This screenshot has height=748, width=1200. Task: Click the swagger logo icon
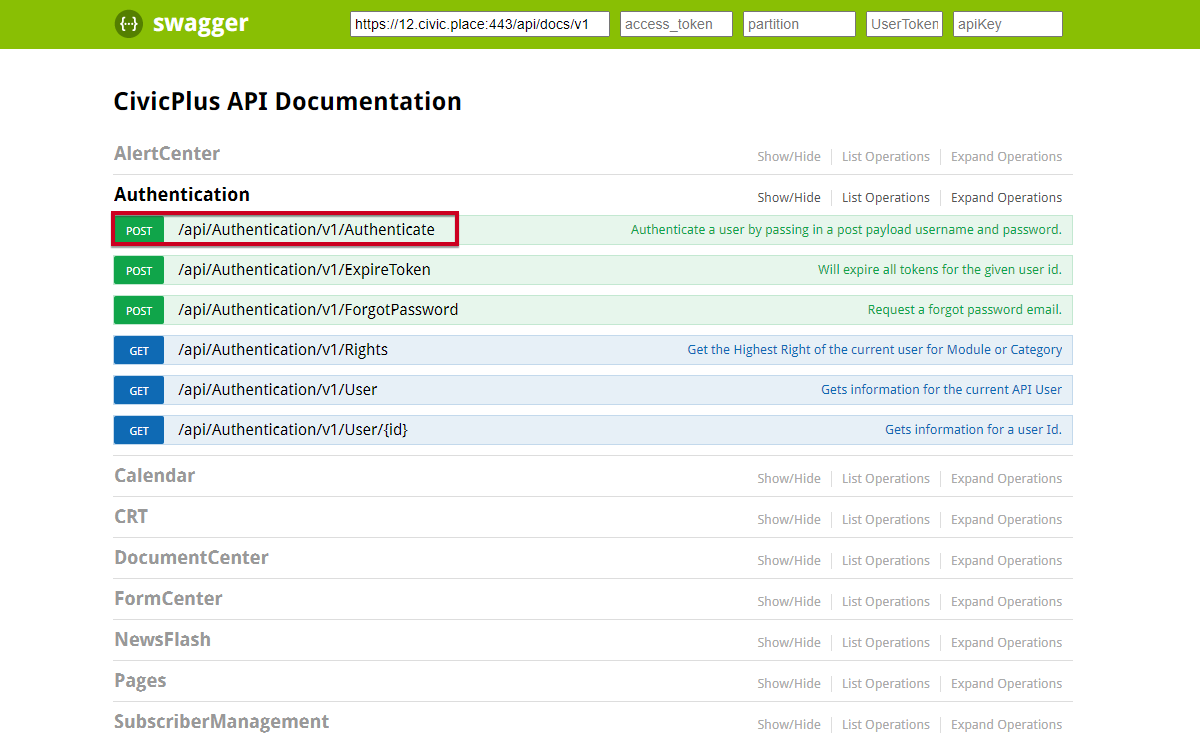pyautogui.click(x=129, y=24)
